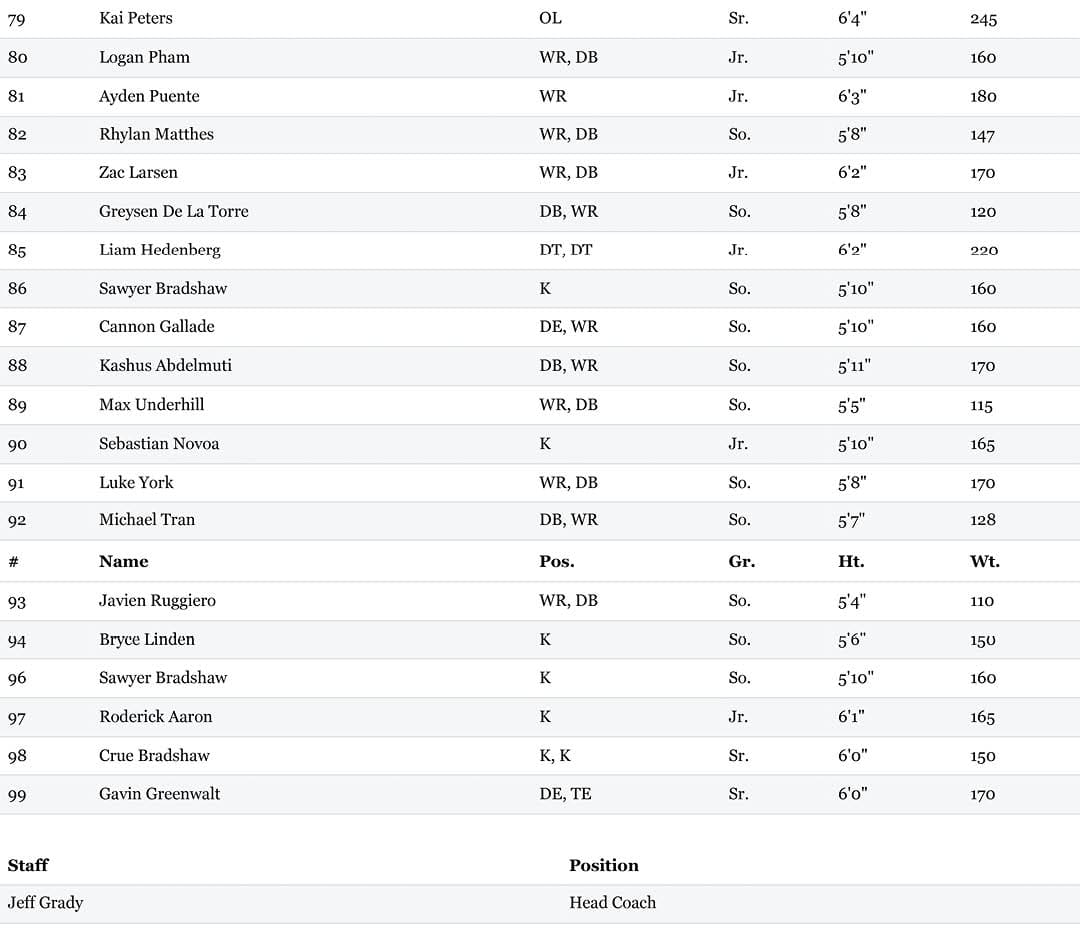Click Gavin Greenwalt's name
This screenshot has height=933, width=1080.
tap(159, 794)
